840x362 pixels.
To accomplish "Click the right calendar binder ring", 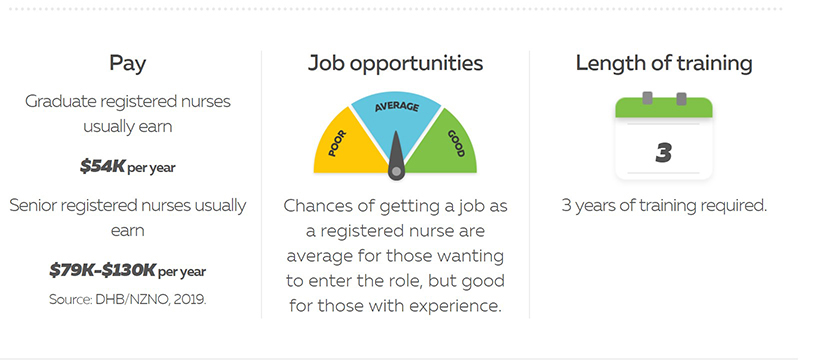I will tap(681, 99).
